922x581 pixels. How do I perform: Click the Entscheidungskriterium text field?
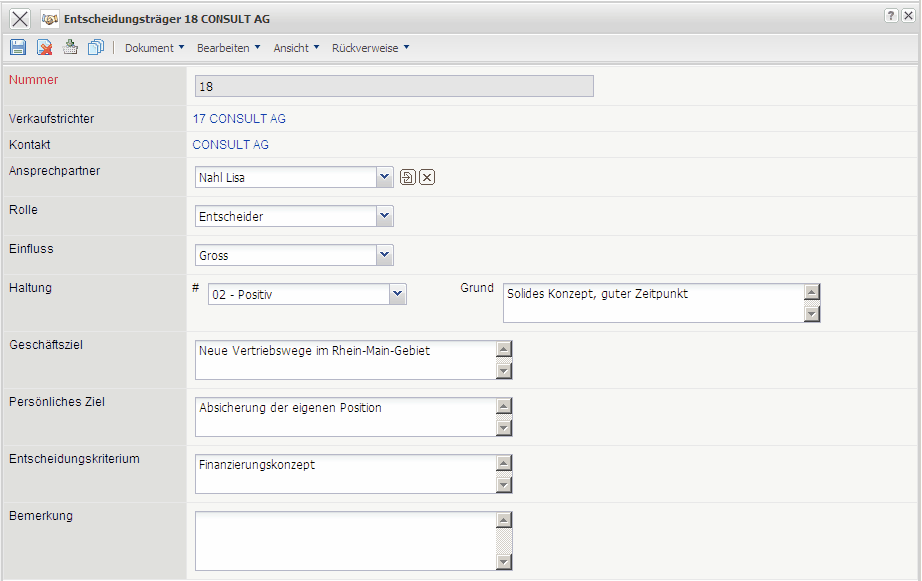coord(345,474)
